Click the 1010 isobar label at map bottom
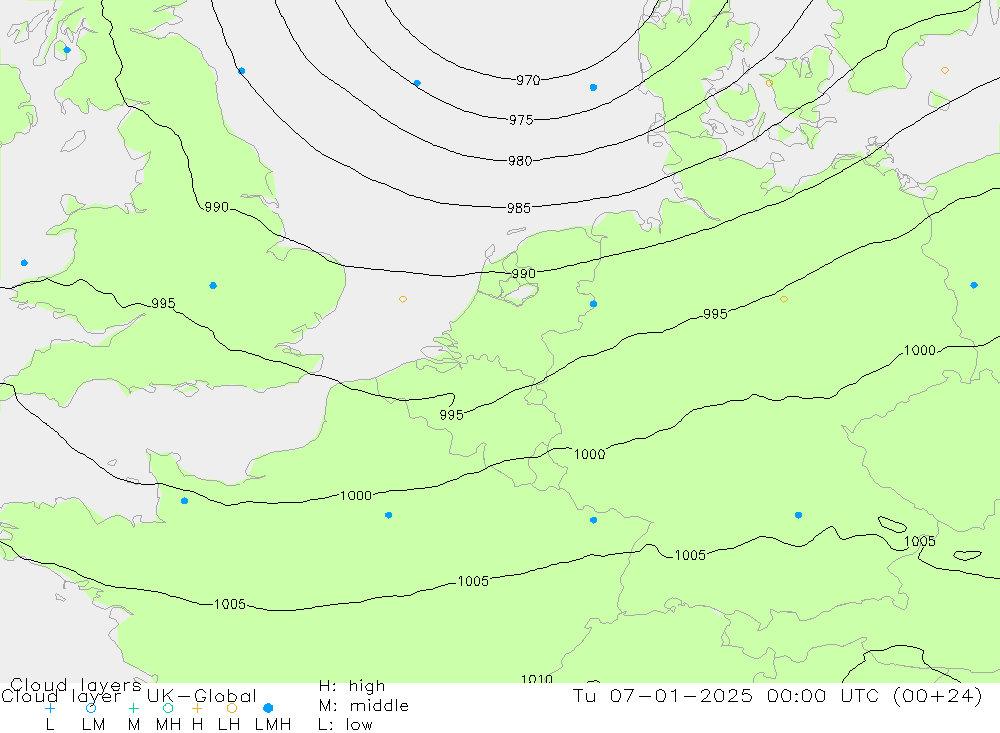 point(536,679)
